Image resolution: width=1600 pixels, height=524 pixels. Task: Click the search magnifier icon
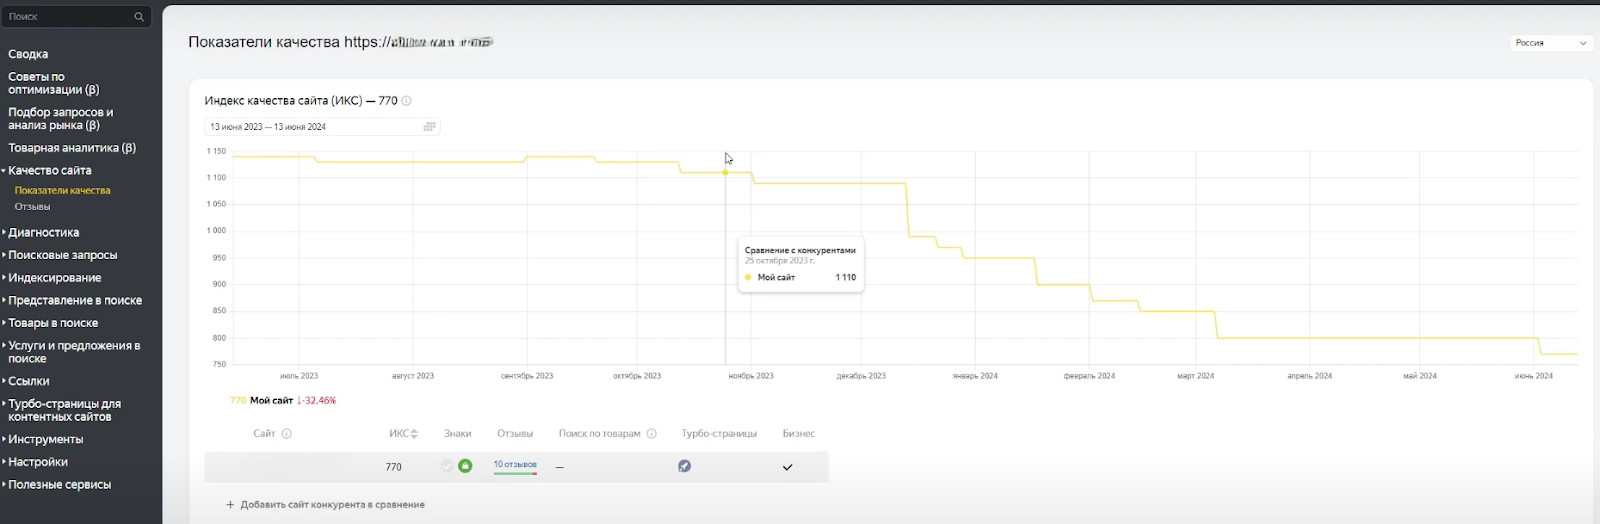pyautogui.click(x=139, y=17)
